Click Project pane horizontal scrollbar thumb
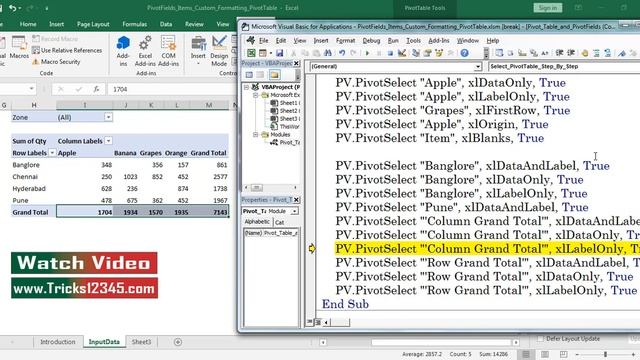This screenshot has width=640, height=360. pyautogui.click(x=257, y=188)
